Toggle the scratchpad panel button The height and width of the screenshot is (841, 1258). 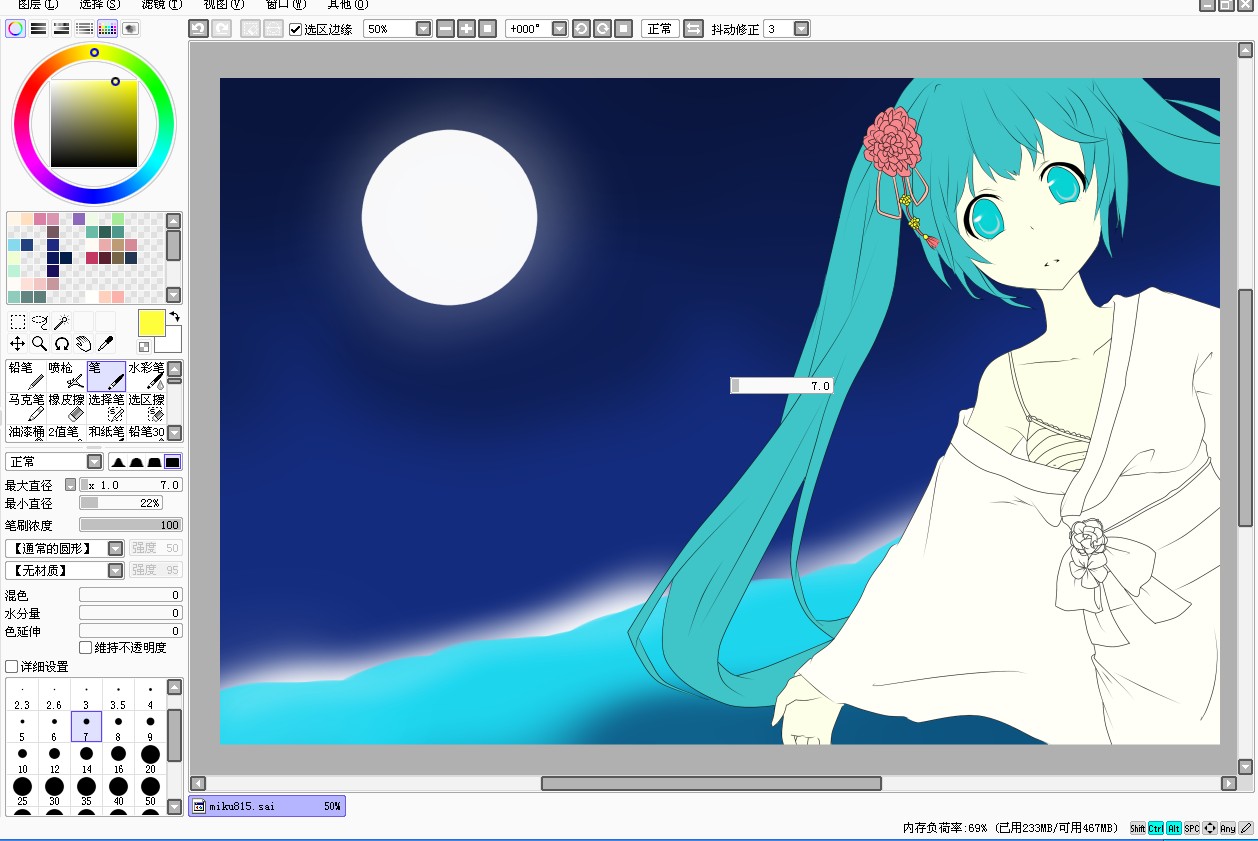[131, 29]
